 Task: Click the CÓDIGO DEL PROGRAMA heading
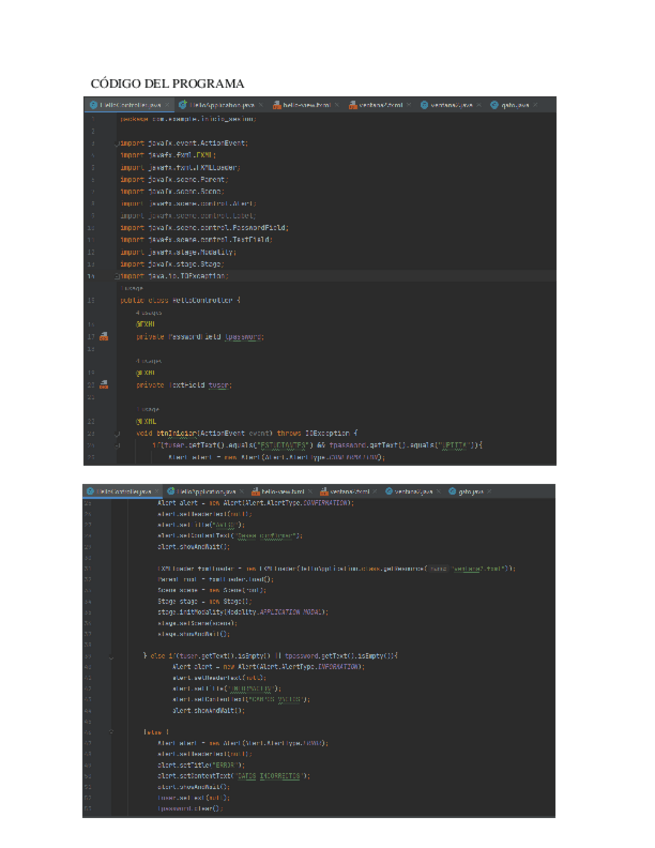tap(167, 82)
